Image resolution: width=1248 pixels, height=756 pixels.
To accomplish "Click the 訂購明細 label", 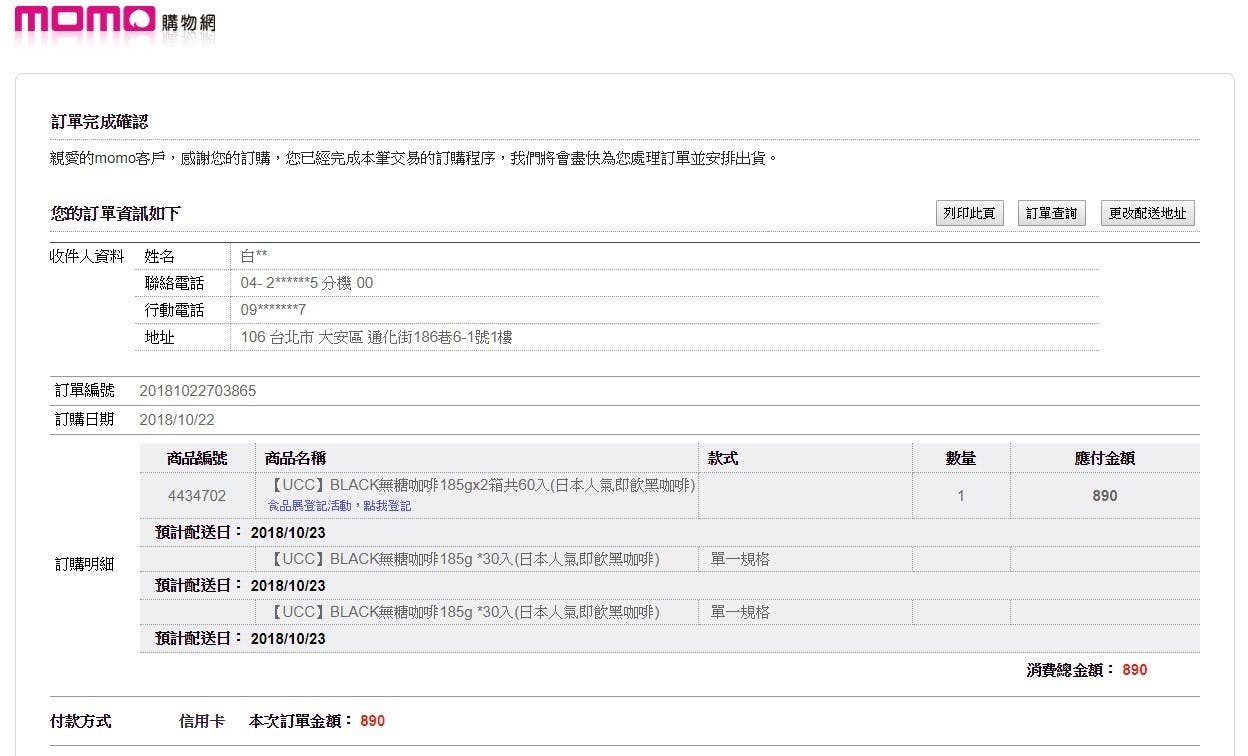I will [x=84, y=564].
